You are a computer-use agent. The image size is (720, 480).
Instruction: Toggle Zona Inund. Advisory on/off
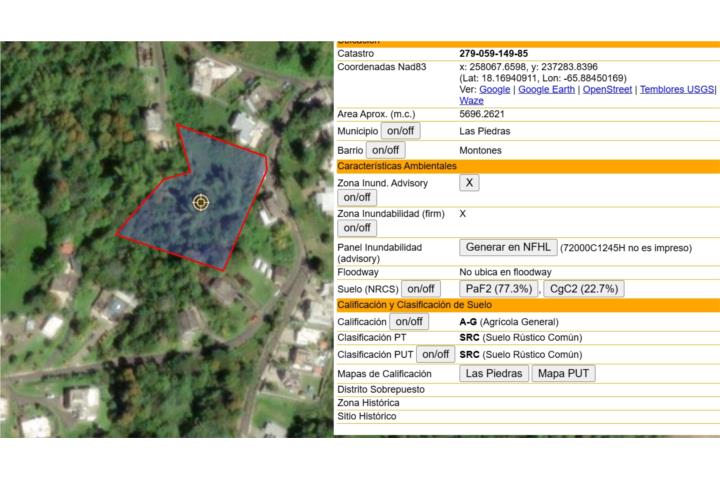point(357,197)
